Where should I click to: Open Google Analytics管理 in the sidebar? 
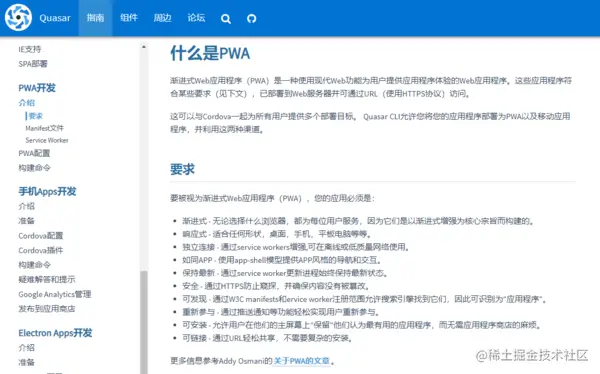[x=55, y=294]
